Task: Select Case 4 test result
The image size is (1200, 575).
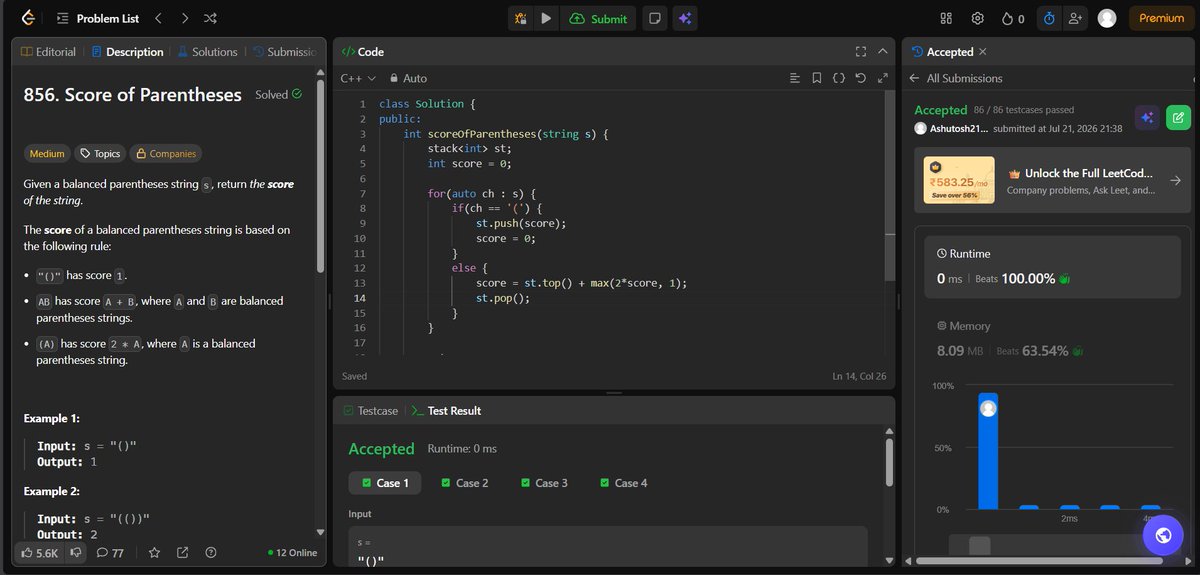Action: click(624, 483)
